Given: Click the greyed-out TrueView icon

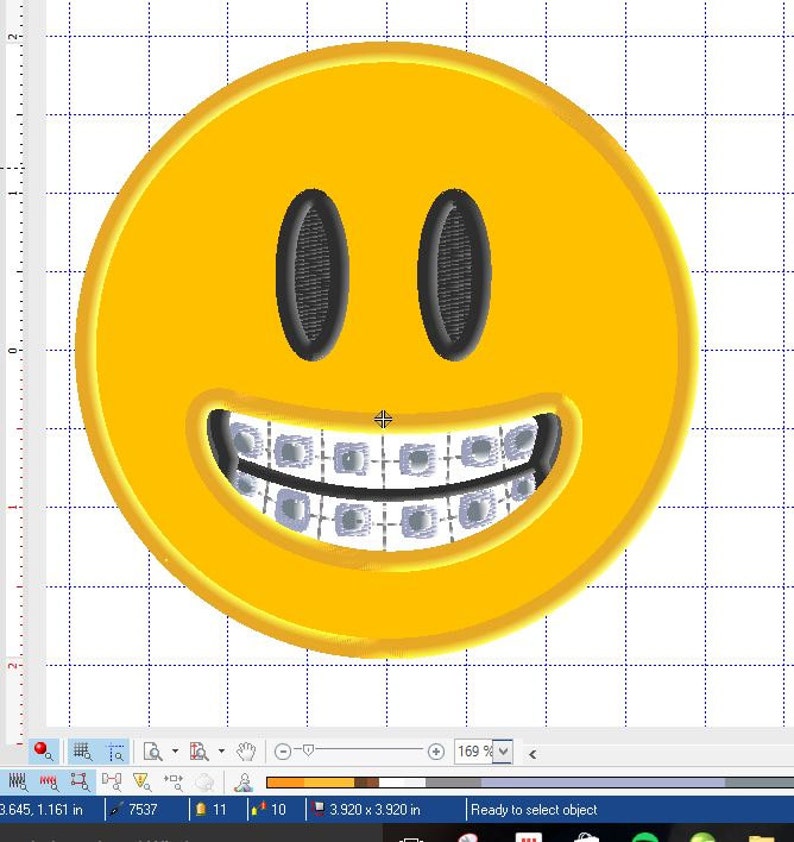Looking at the screenshot, I should 205,782.
